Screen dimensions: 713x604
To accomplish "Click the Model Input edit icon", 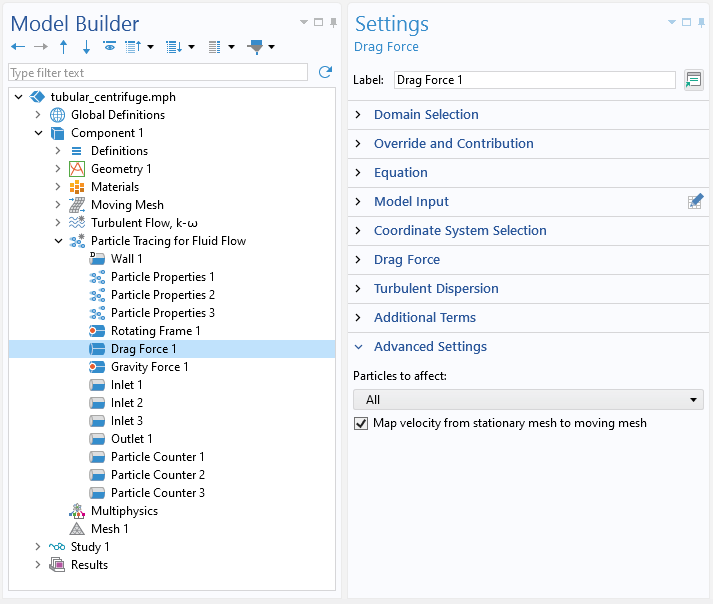I will tap(695, 201).
